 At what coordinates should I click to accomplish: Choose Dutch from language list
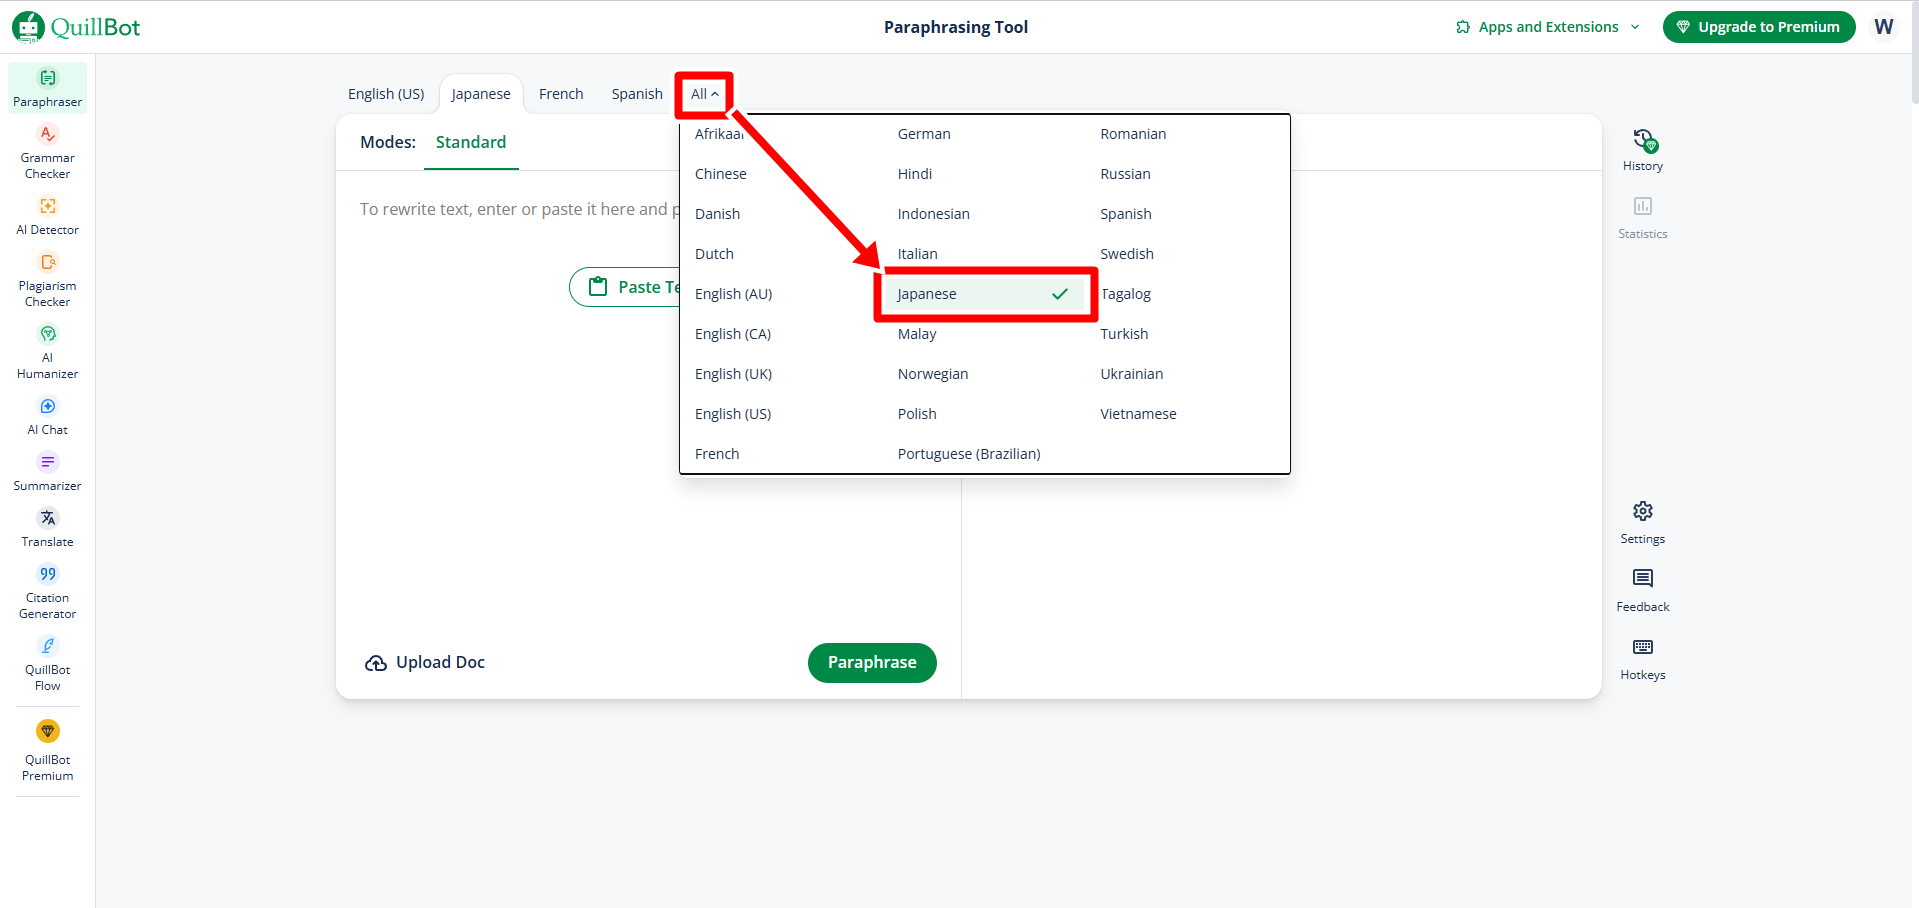point(782,254)
